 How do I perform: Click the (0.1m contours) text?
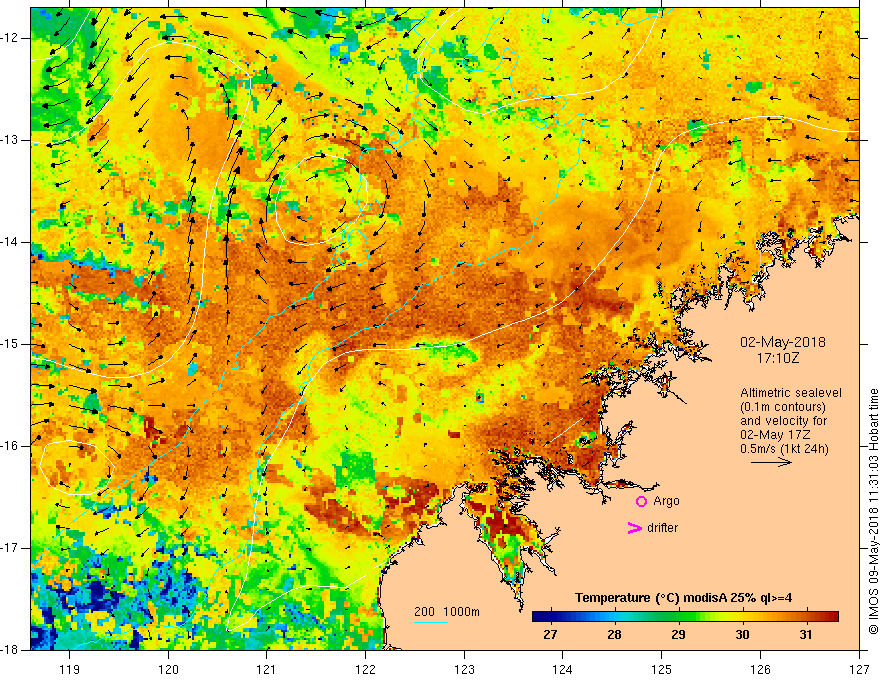tap(783, 407)
